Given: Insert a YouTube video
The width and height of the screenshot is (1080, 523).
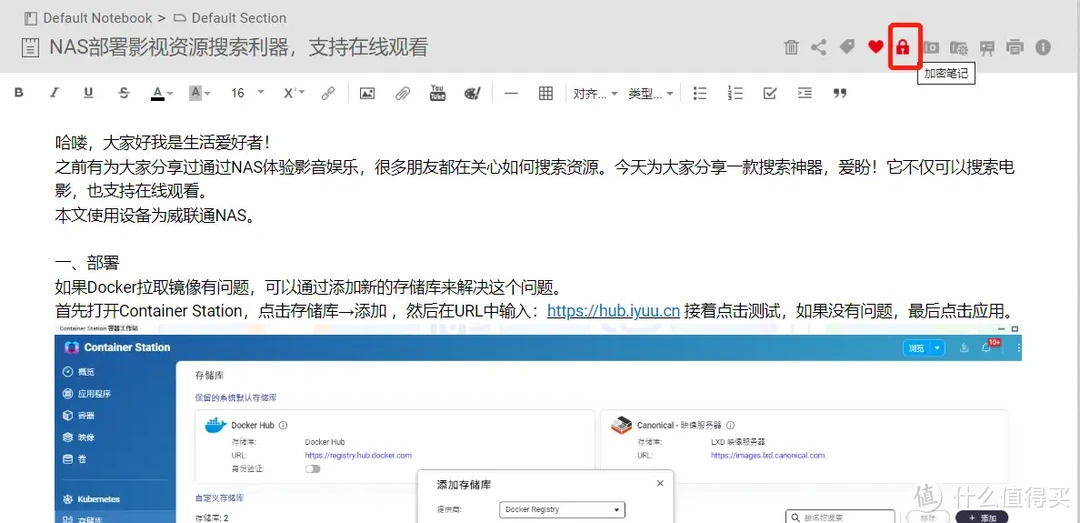Looking at the screenshot, I should [x=437, y=93].
